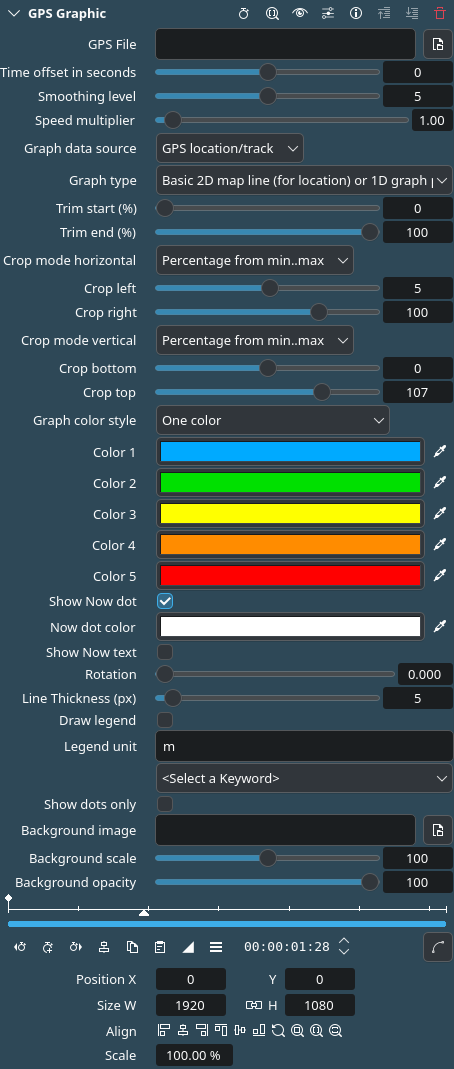Align right using the Align row icon

(202, 1031)
